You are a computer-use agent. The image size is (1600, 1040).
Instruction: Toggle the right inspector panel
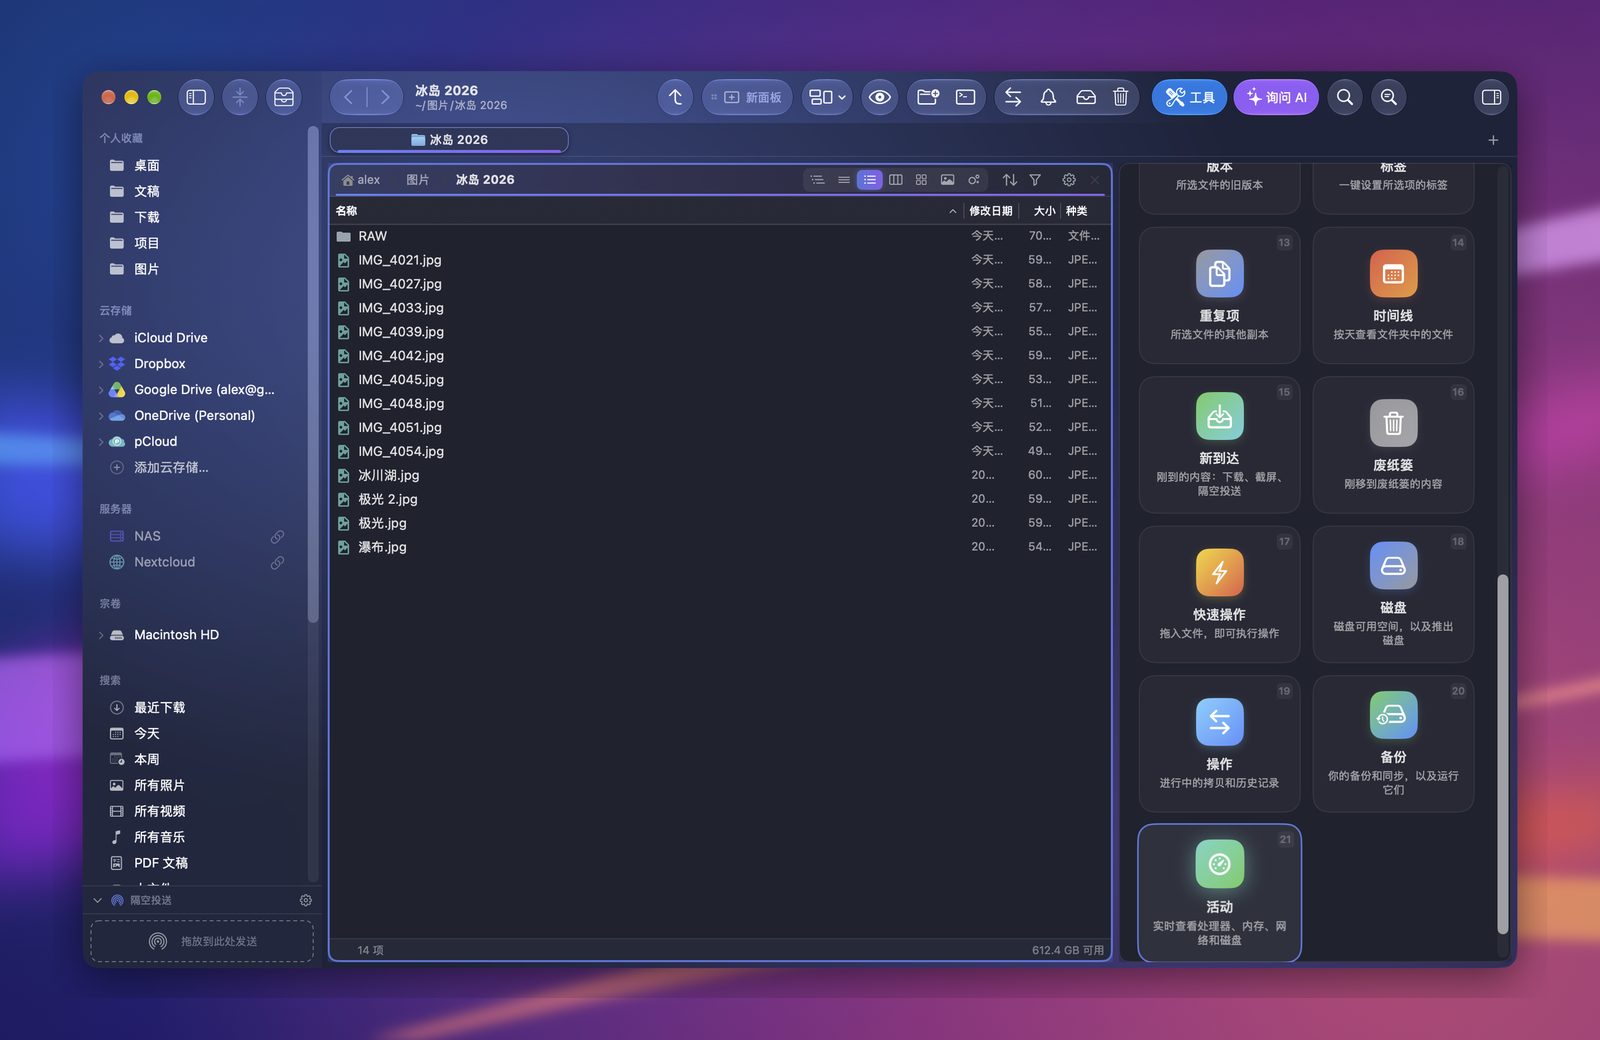click(1491, 97)
